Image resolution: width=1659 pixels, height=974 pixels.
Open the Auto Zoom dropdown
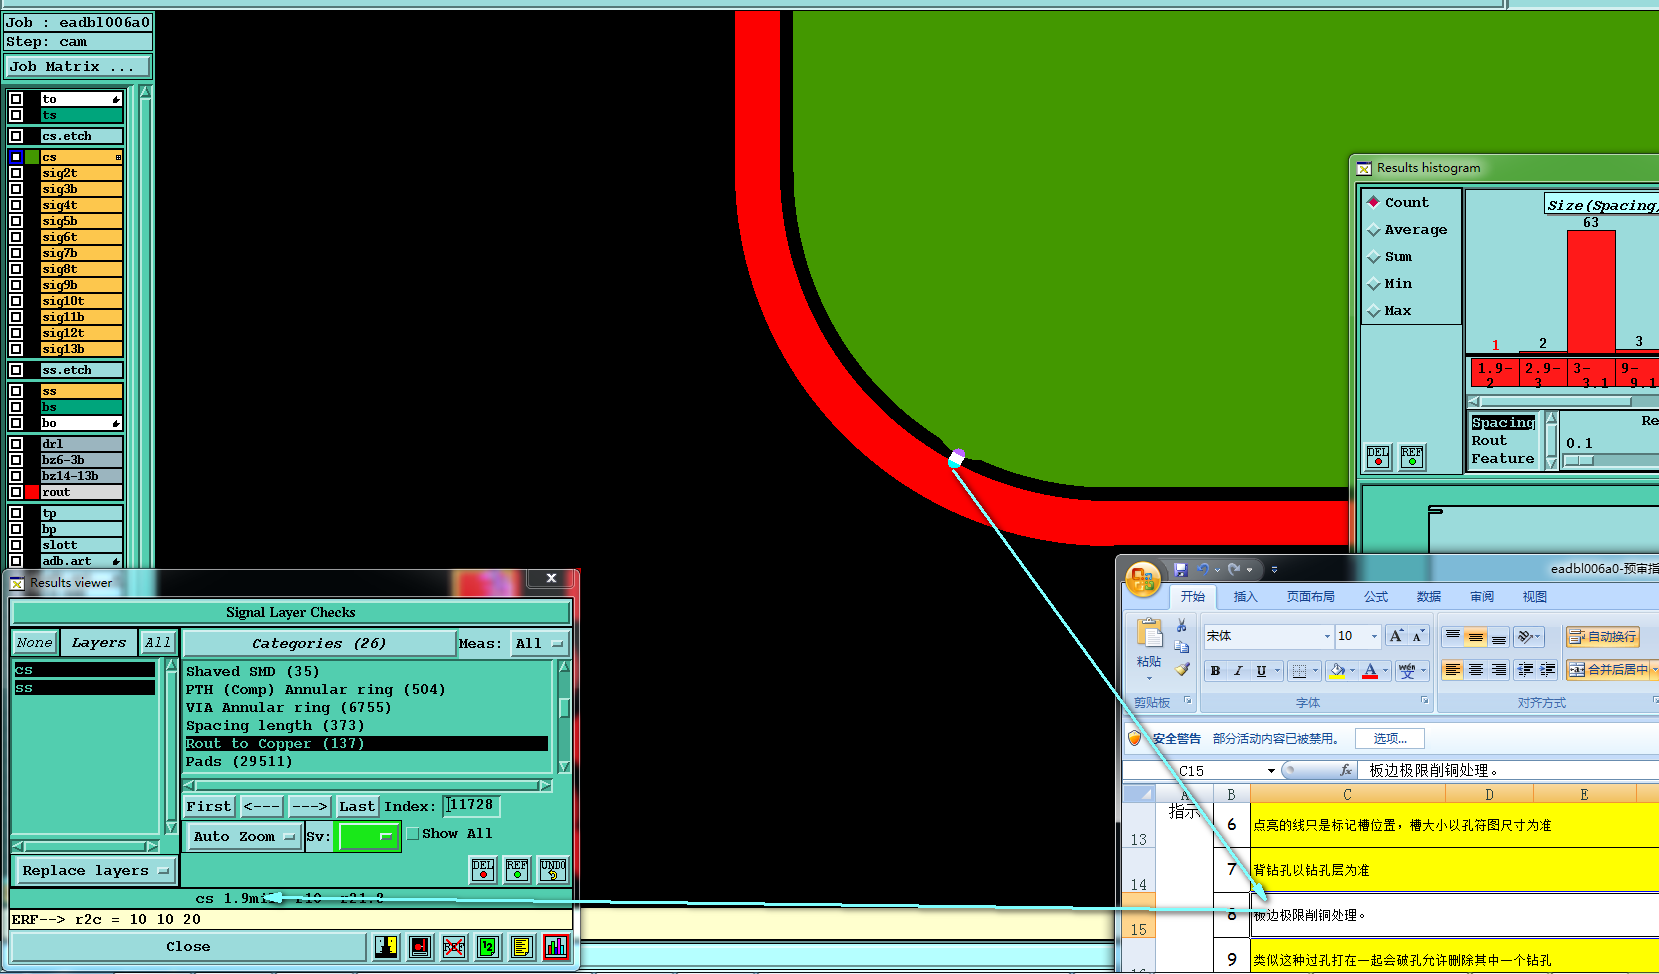point(243,836)
